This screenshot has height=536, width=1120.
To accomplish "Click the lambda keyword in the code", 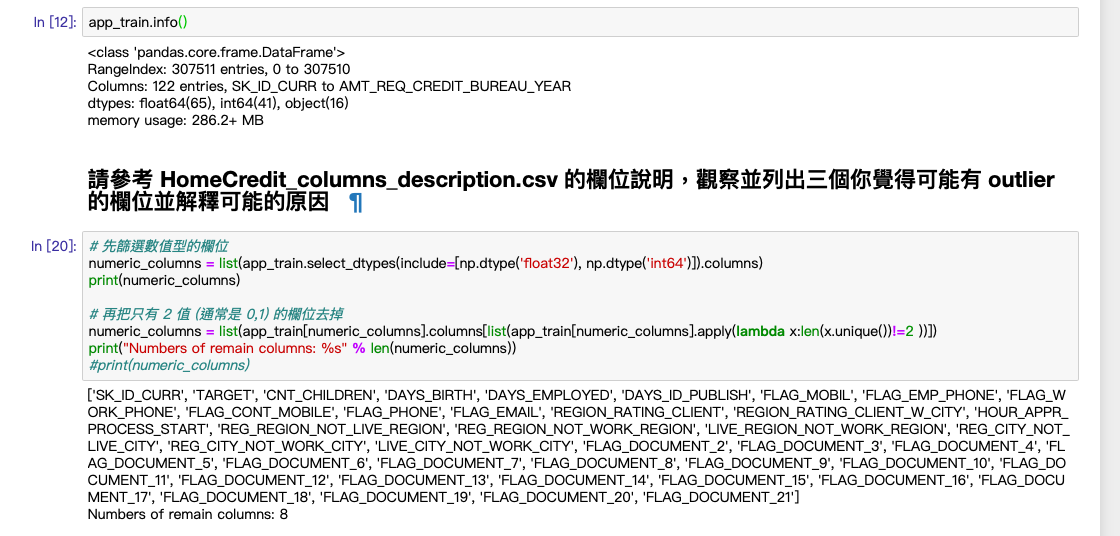I will coord(761,331).
